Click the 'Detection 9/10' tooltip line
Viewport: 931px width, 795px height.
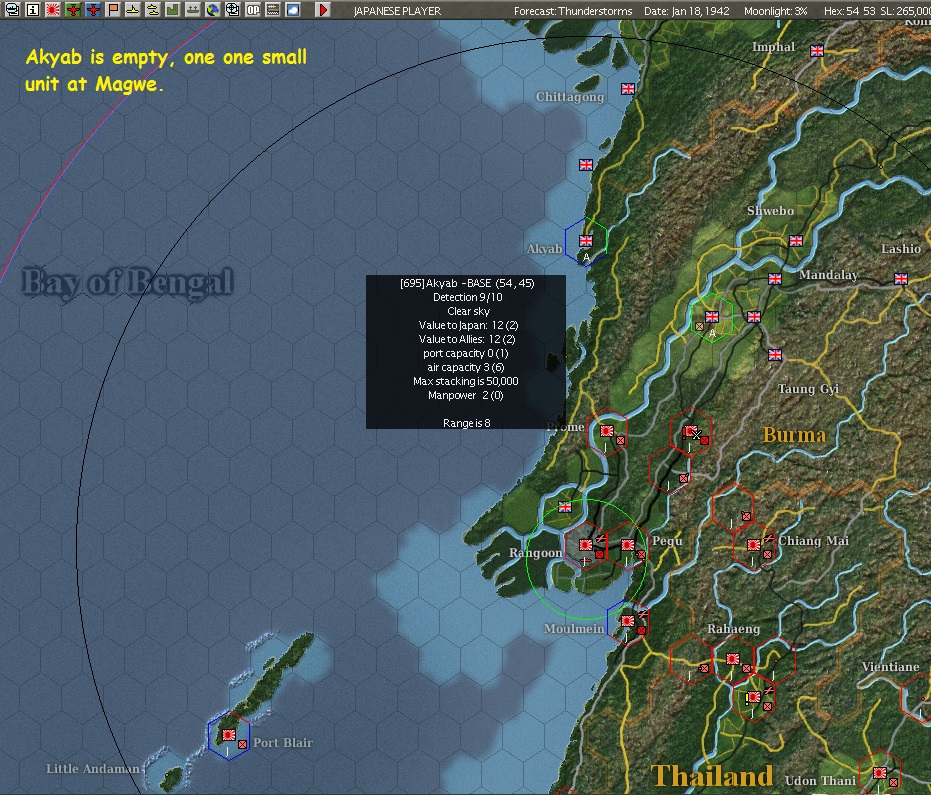(467, 297)
